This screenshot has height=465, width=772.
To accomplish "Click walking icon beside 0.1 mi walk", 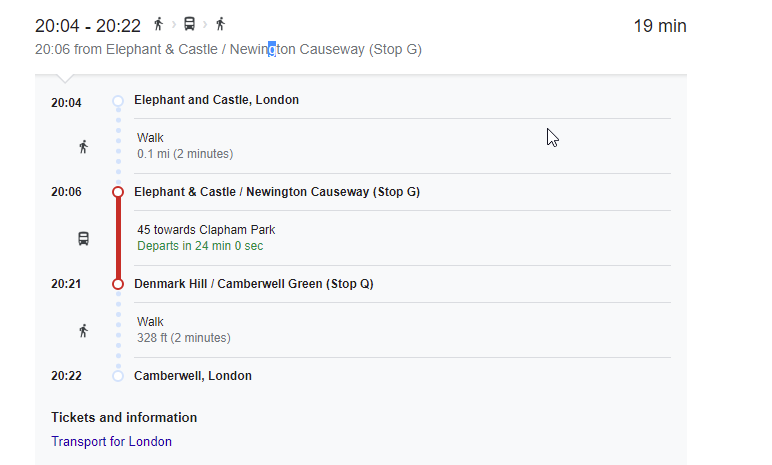I will (x=84, y=147).
